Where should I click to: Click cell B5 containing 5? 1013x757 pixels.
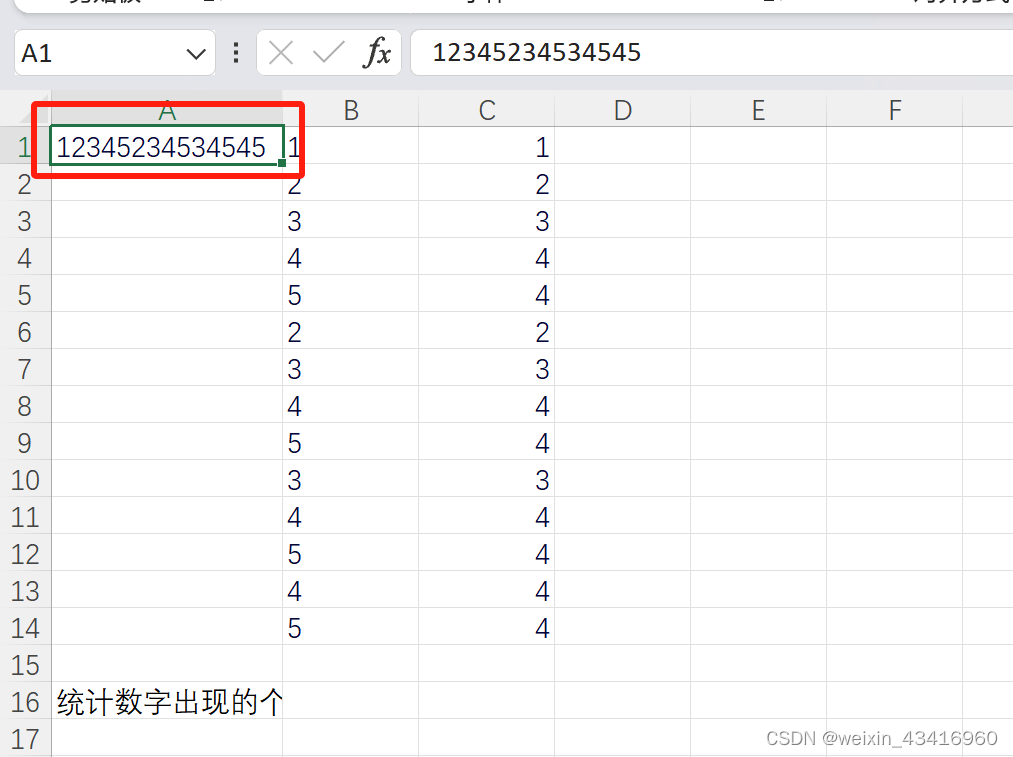click(x=351, y=296)
